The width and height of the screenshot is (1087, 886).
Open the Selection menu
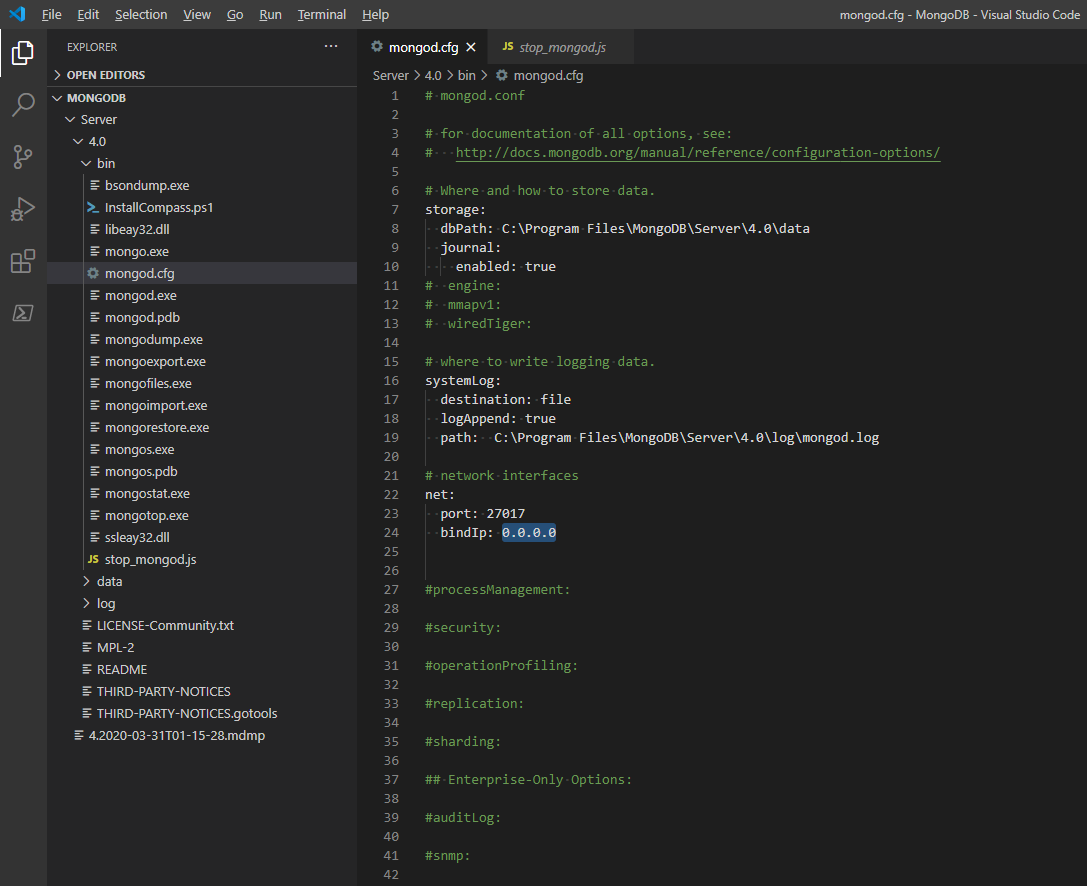(141, 15)
